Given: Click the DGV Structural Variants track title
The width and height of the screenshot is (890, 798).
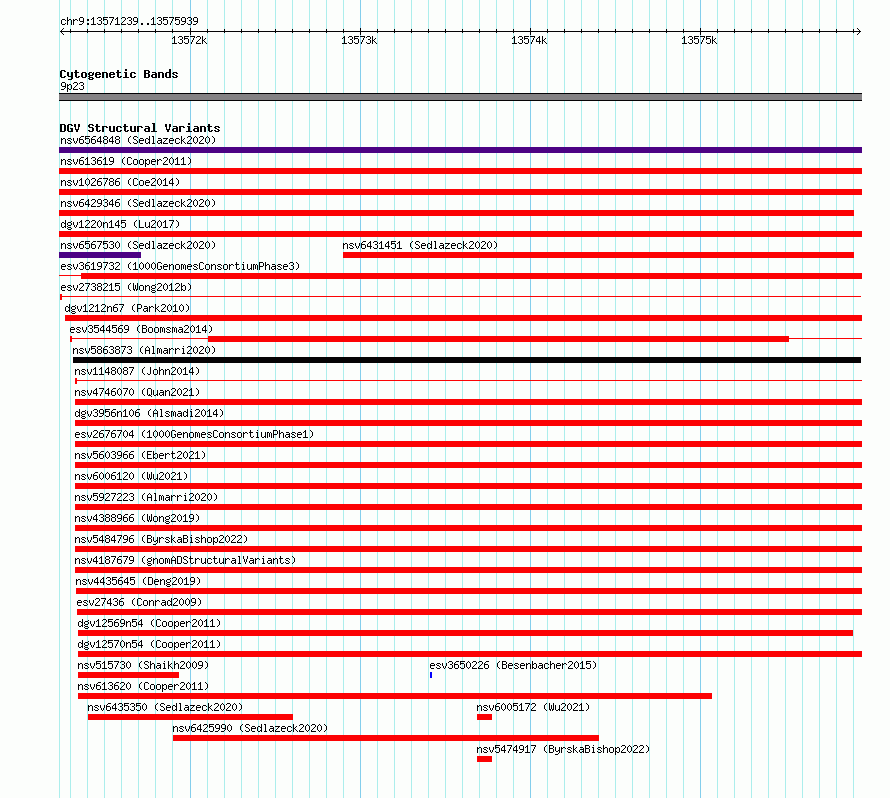Looking at the screenshot, I should 140,128.
